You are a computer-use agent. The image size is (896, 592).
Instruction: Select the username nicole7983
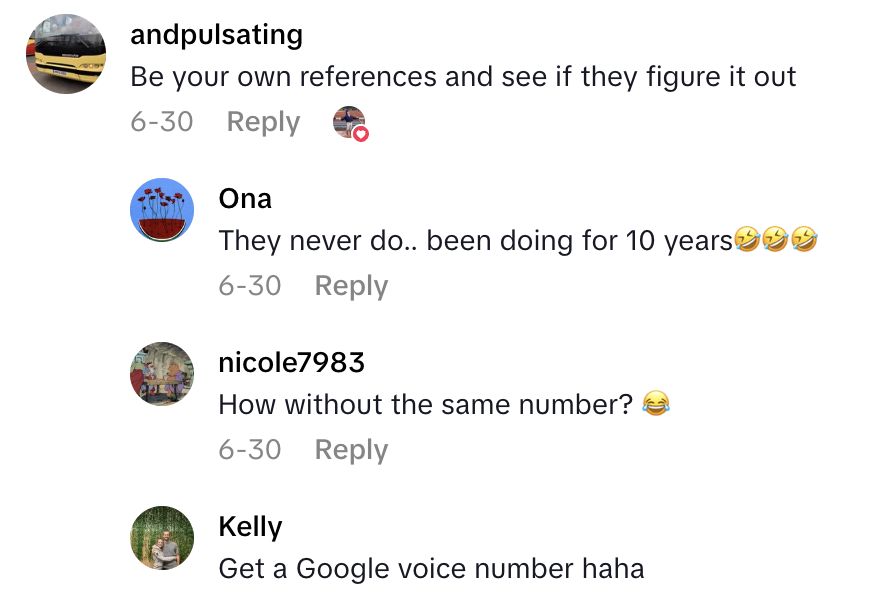pos(292,362)
